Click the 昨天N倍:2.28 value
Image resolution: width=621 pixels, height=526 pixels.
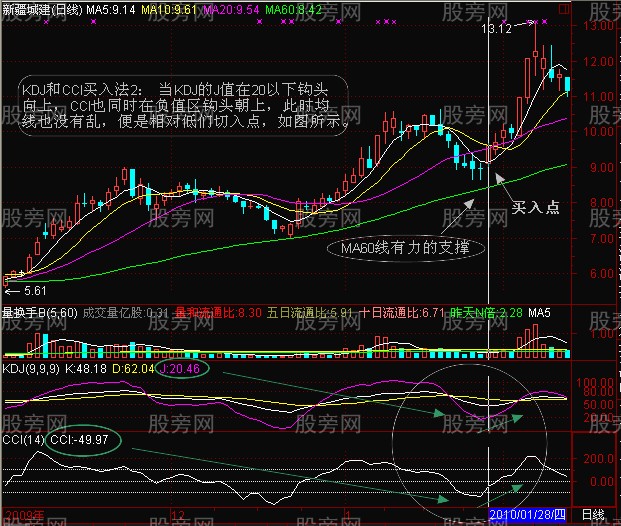coord(486,313)
